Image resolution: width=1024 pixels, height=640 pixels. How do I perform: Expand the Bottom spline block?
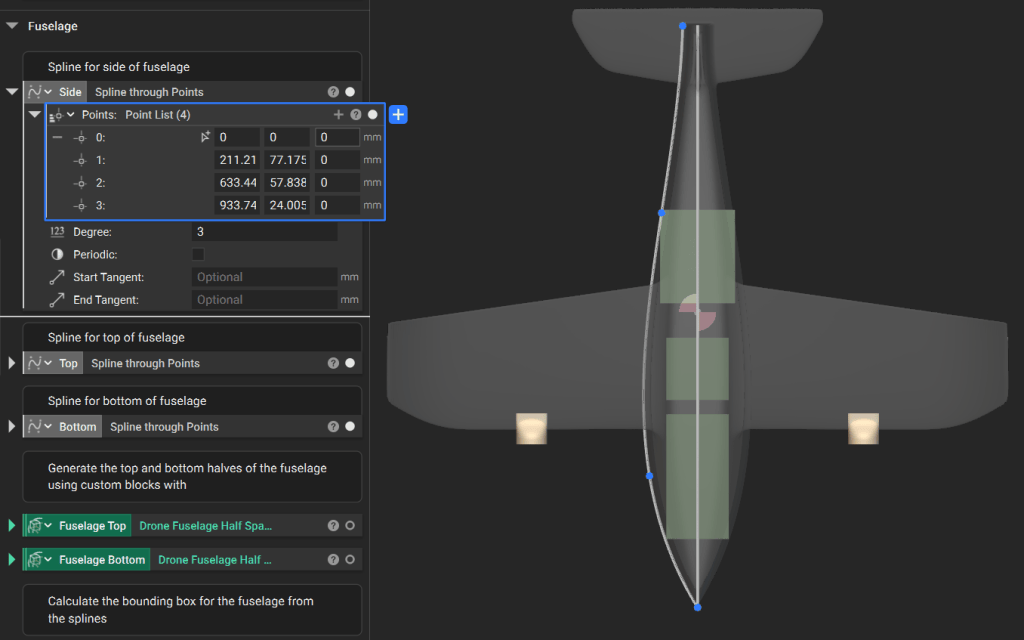(11, 426)
